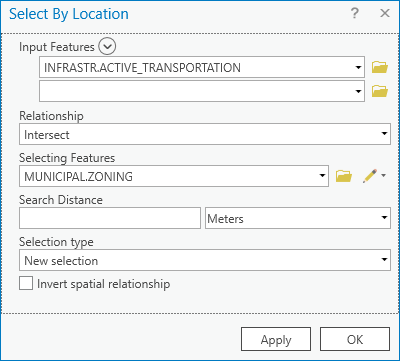400x361 pixels.
Task: Close the Select By Location dialog
Action: point(385,14)
